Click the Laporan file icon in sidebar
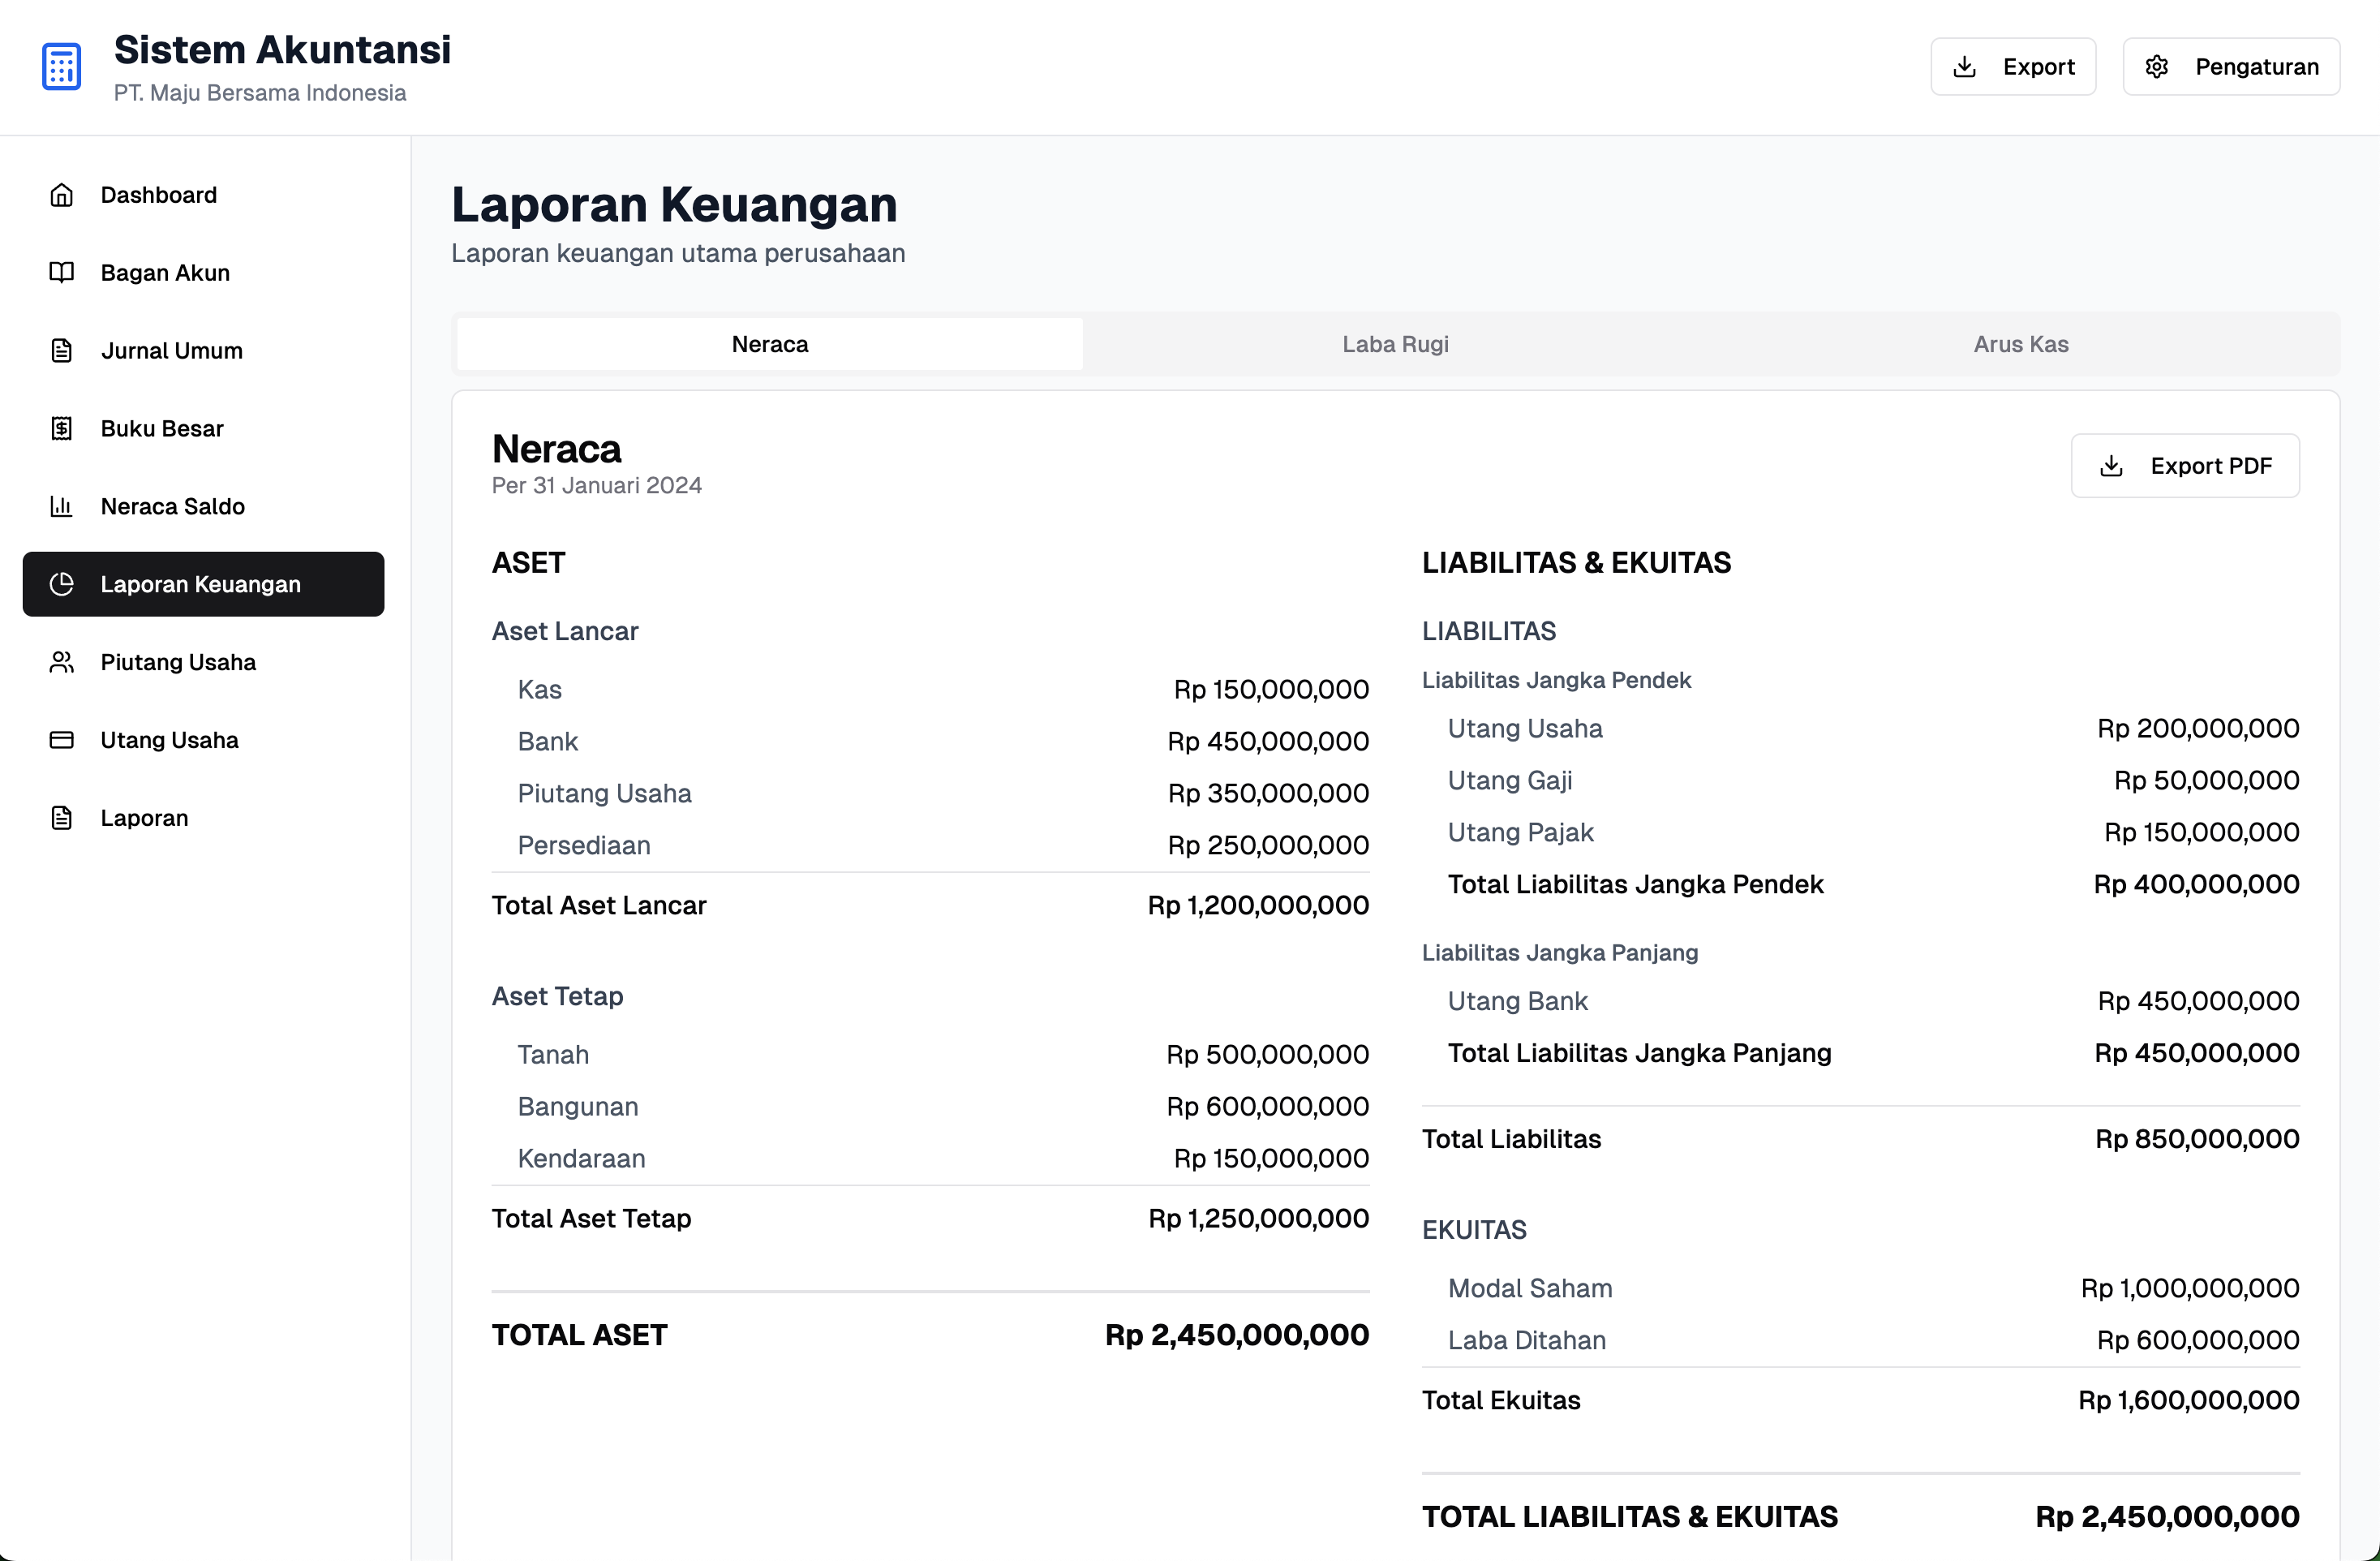This screenshot has height=1561, width=2380. pos(62,818)
